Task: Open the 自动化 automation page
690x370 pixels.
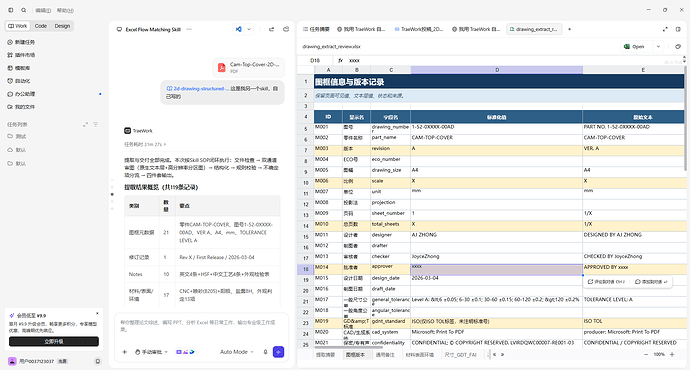Action: pyautogui.click(x=19, y=81)
